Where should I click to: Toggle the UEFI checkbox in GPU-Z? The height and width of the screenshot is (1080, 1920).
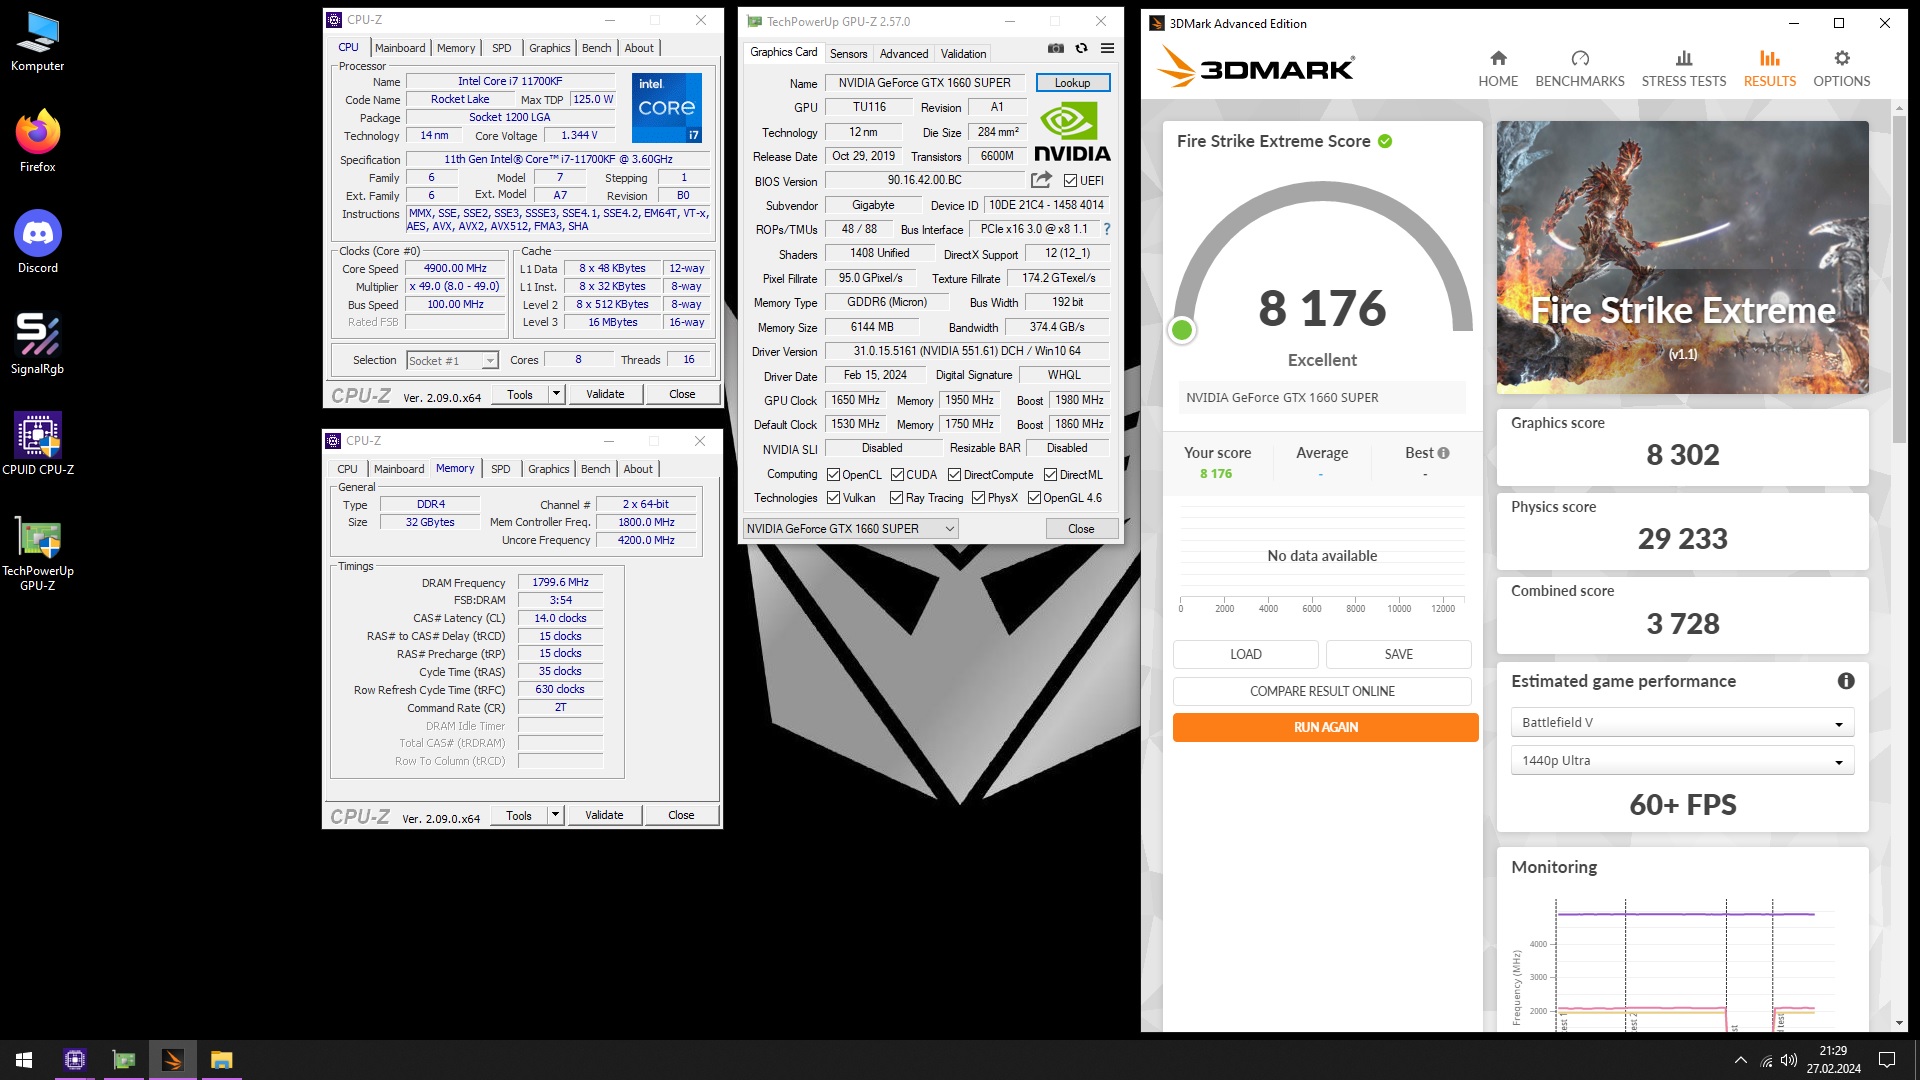tap(1070, 181)
